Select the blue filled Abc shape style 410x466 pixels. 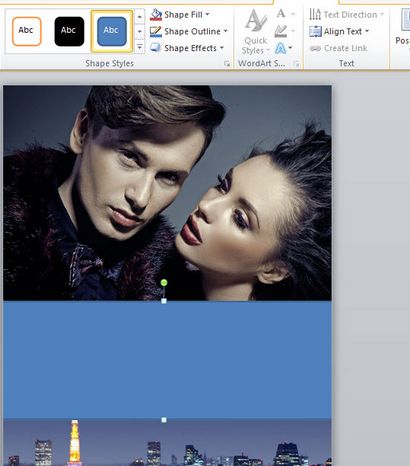(112, 31)
